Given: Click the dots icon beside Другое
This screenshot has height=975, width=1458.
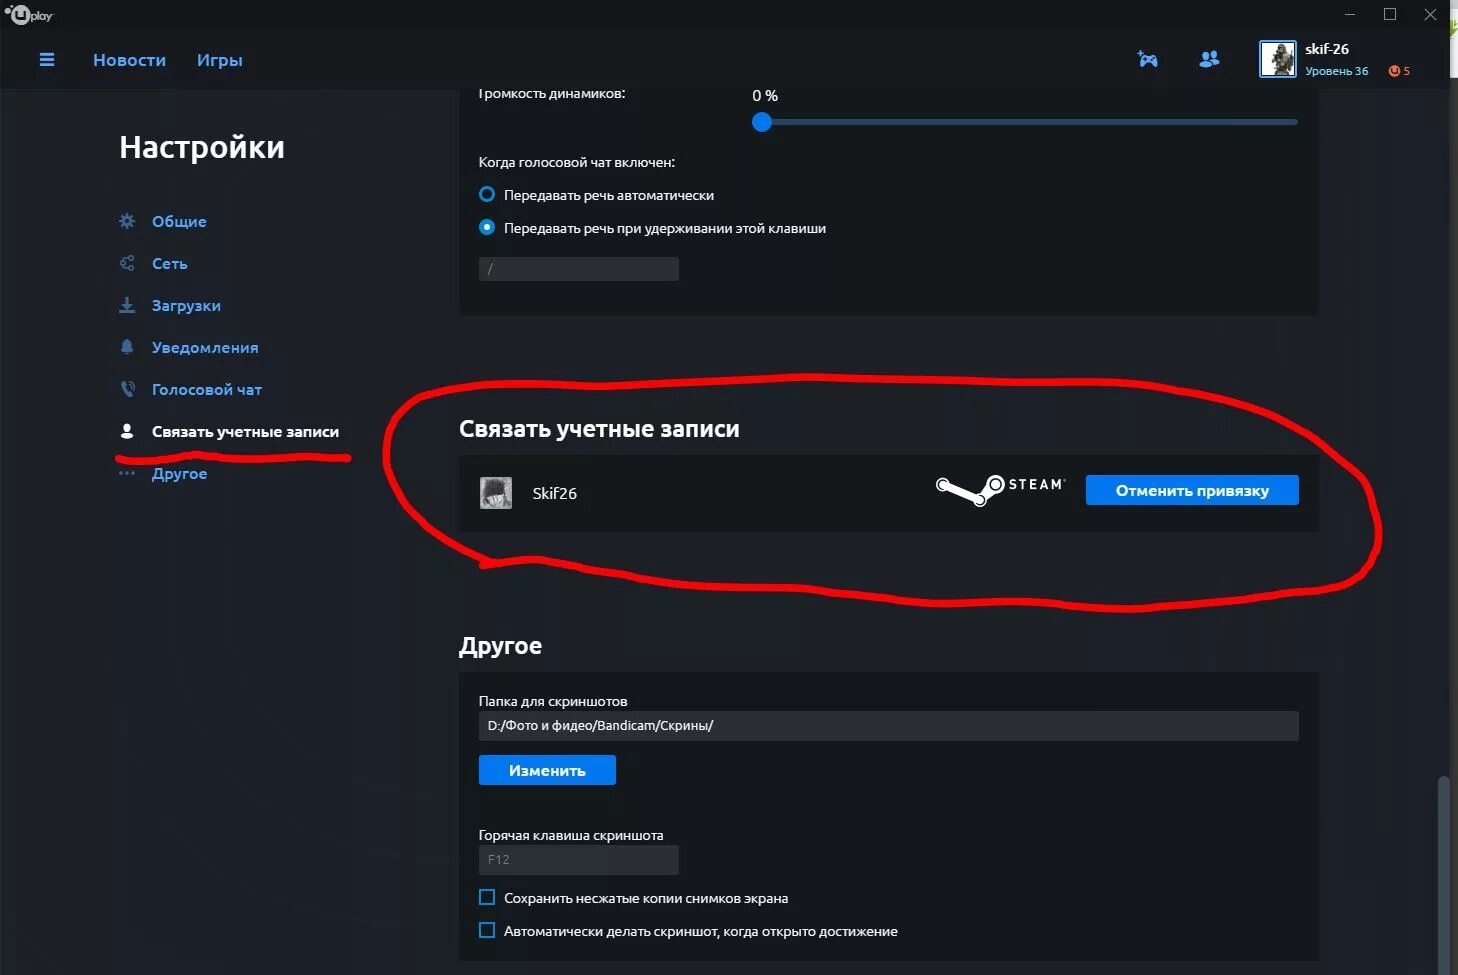Looking at the screenshot, I should pyautogui.click(x=127, y=473).
